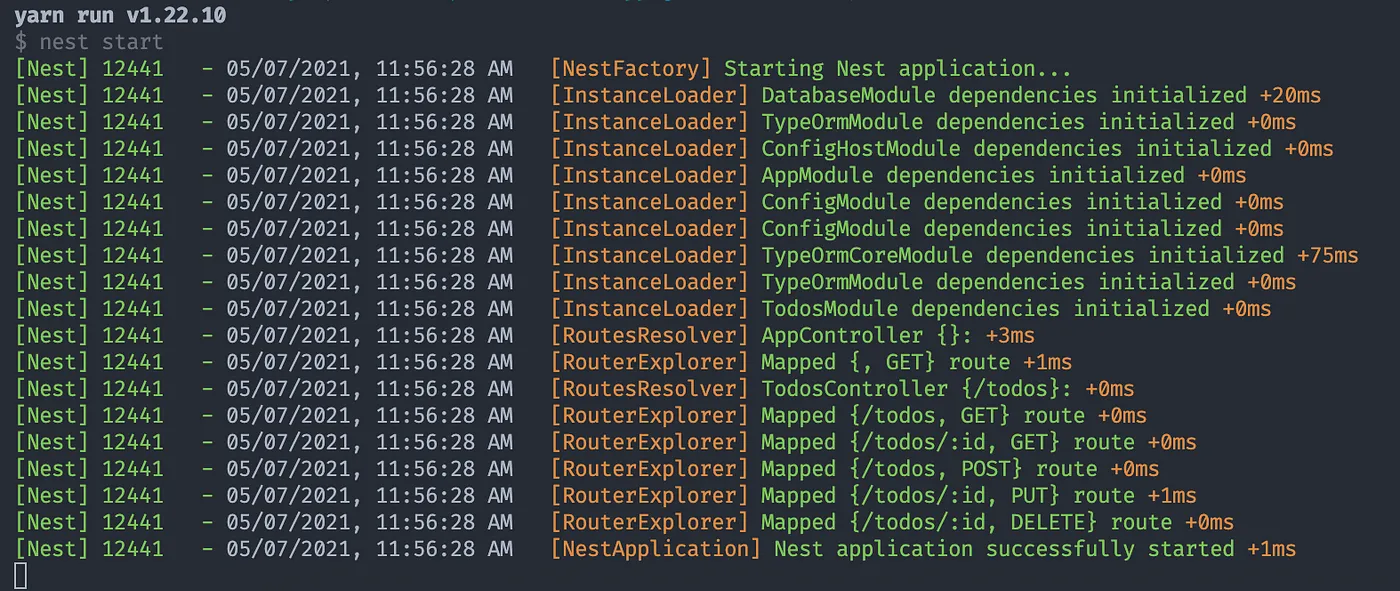Select the TodosModule dependencies initialized line
The width and height of the screenshot is (1400, 591).
[x=984, y=309]
